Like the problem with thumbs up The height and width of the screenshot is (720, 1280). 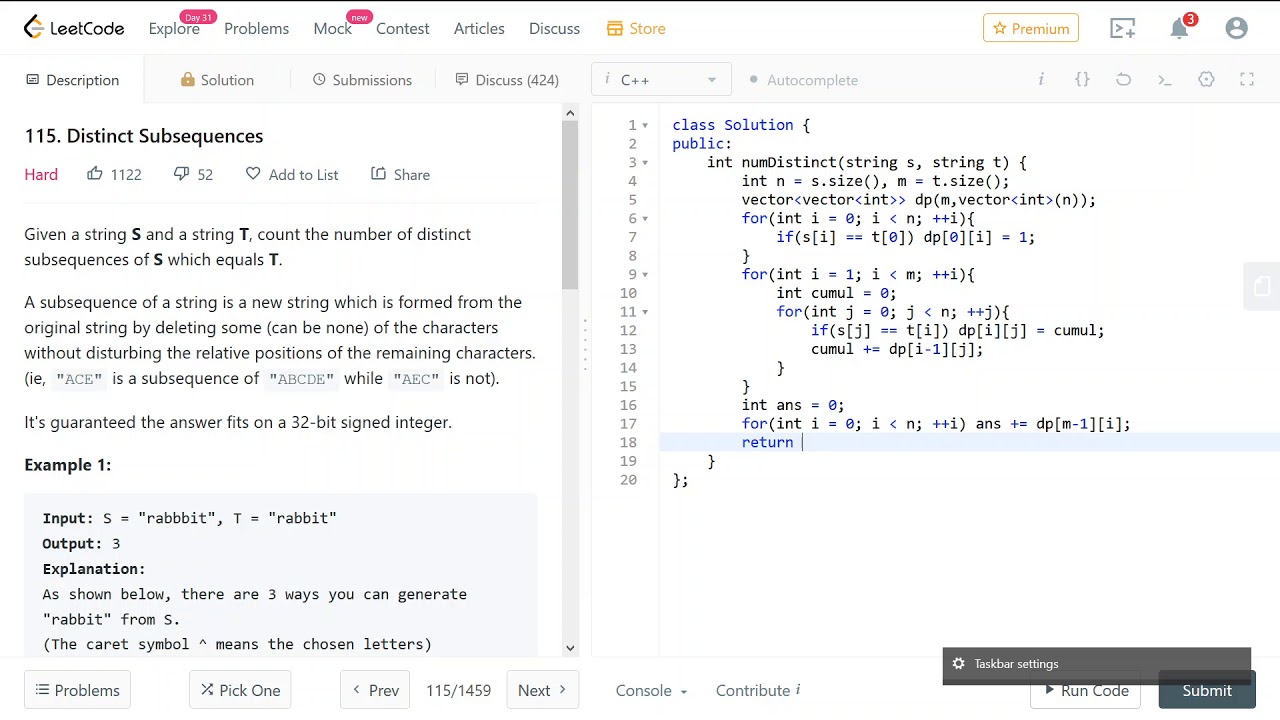click(95, 174)
